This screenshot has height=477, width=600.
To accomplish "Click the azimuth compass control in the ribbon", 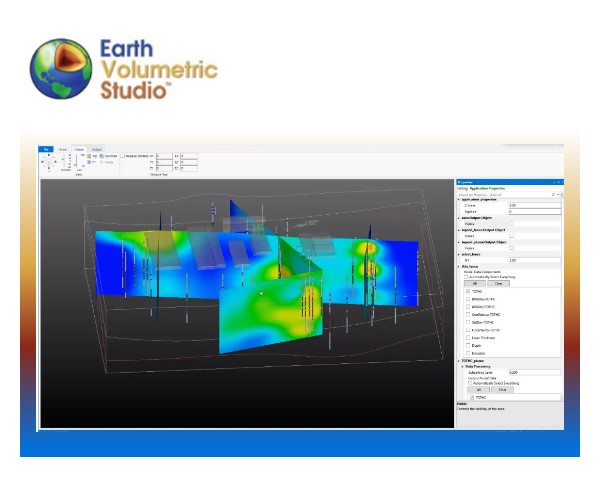I will pyautogui.click(x=49, y=162).
